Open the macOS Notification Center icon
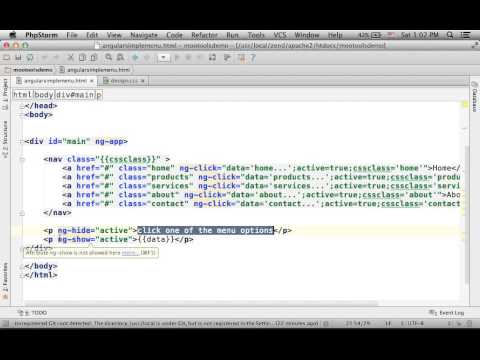Viewport: 480px width, 360px height. tap(465, 35)
